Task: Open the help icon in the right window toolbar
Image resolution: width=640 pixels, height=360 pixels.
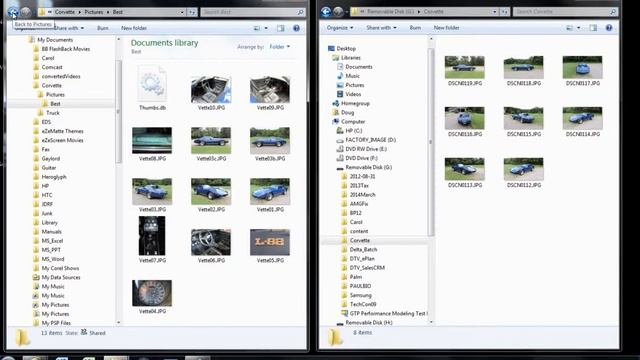Action: pos(609,28)
